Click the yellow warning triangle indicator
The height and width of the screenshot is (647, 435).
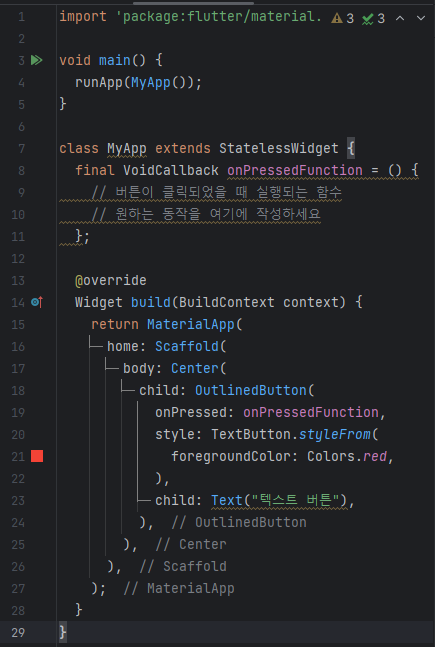pos(337,18)
